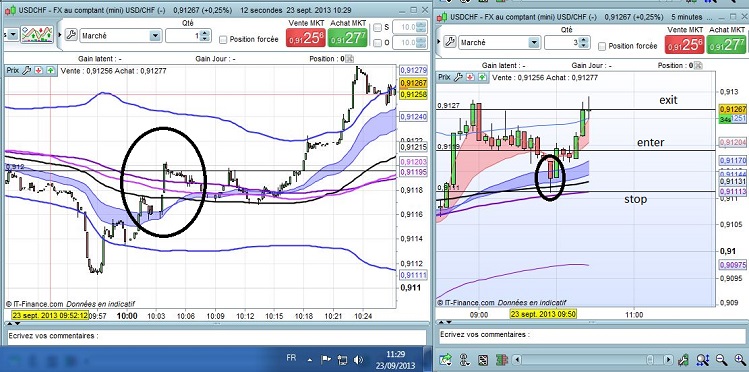Click red and green bars icon in bottom toolbar
Viewport: 749px width, 372px height.
tap(501, 359)
